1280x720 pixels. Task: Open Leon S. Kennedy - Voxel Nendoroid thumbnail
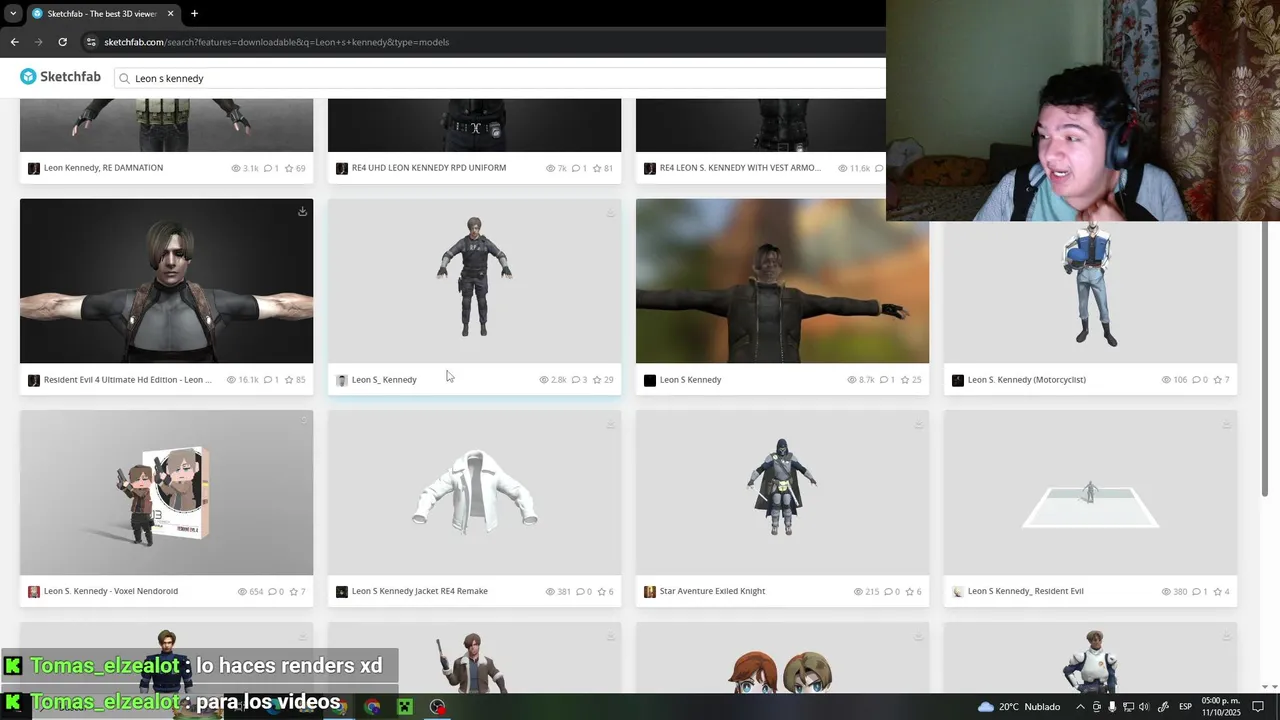pos(166,493)
